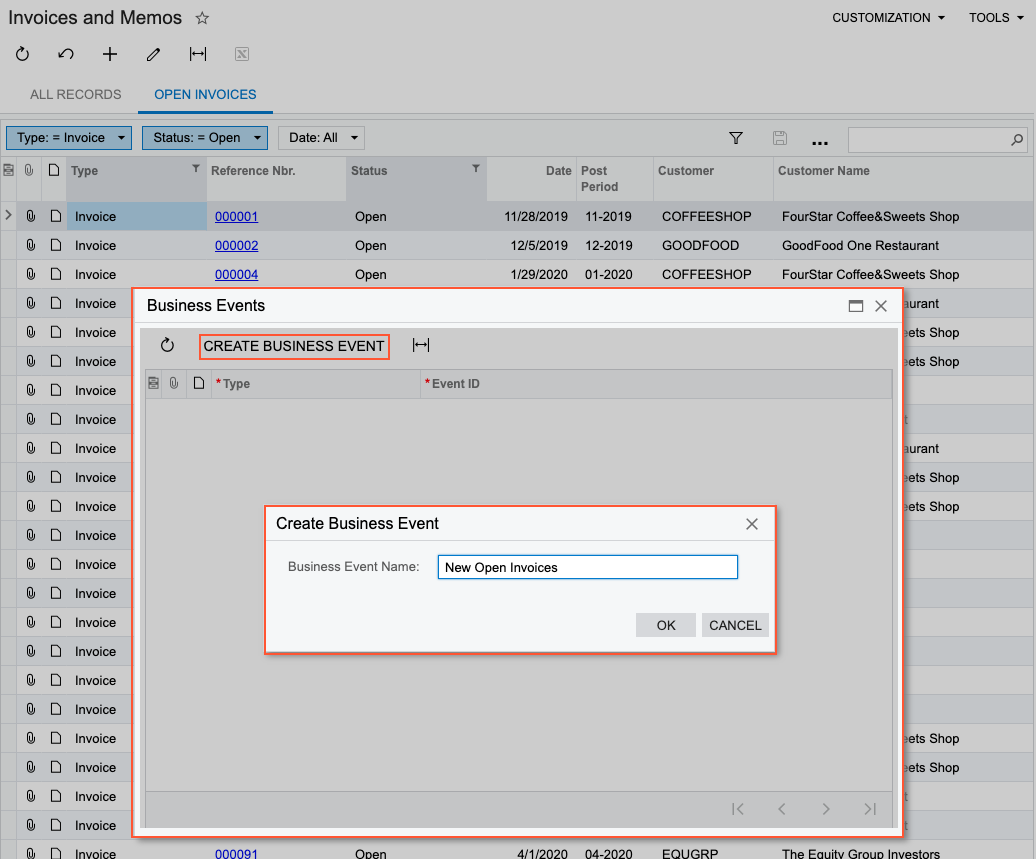Screen dimensions: 1036x859
Task: Open the three-dots more options menu
Action: point(820,139)
